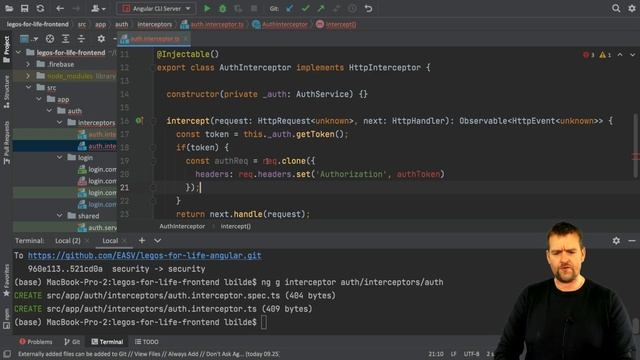The height and width of the screenshot is (360, 640).
Task: Click the 21:10 cursor position in status bar
Action: [436, 354]
